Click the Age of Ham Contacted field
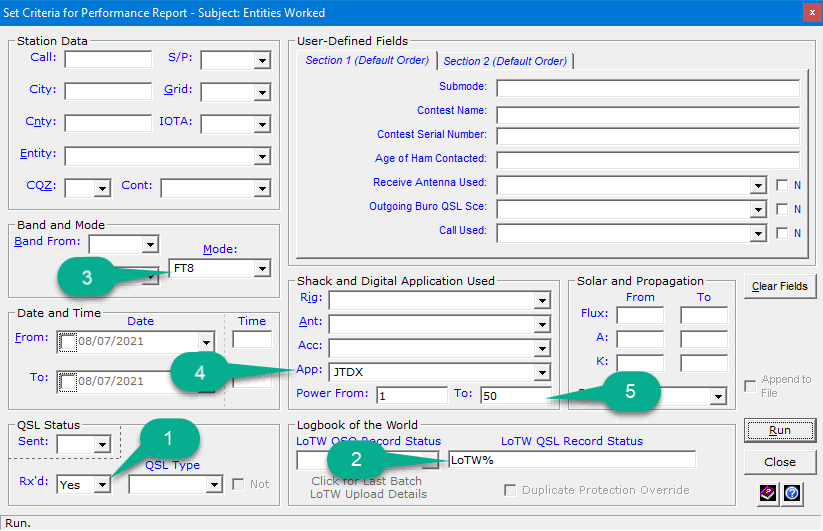The width and height of the screenshot is (823, 531). click(648, 160)
